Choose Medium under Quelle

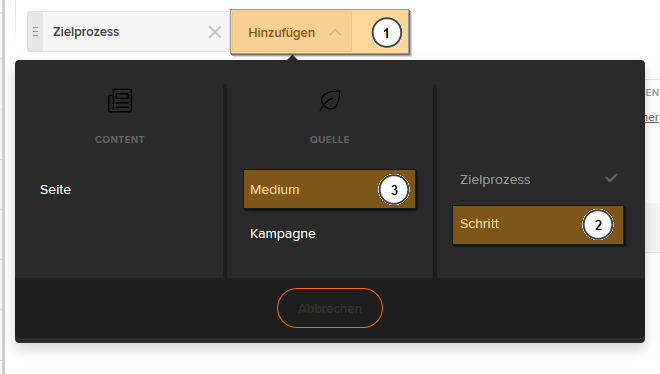pyautogui.click(x=329, y=189)
